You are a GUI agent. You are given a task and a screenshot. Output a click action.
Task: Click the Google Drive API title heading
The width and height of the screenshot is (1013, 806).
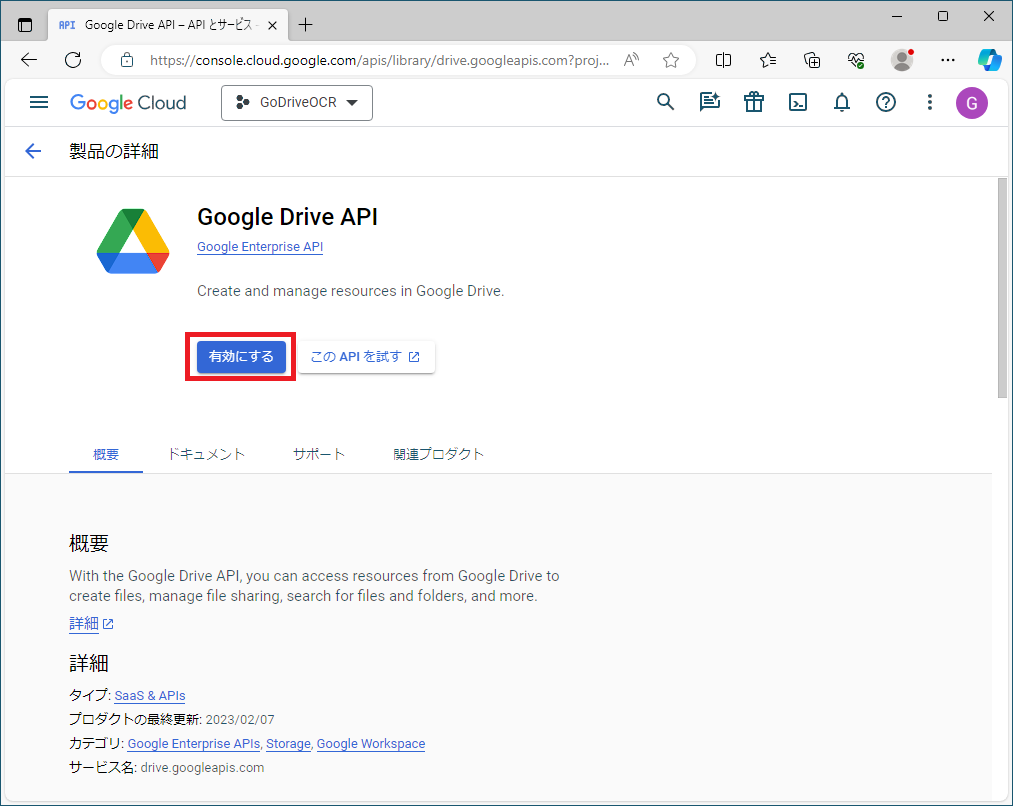pyautogui.click(x=287, y=217)
